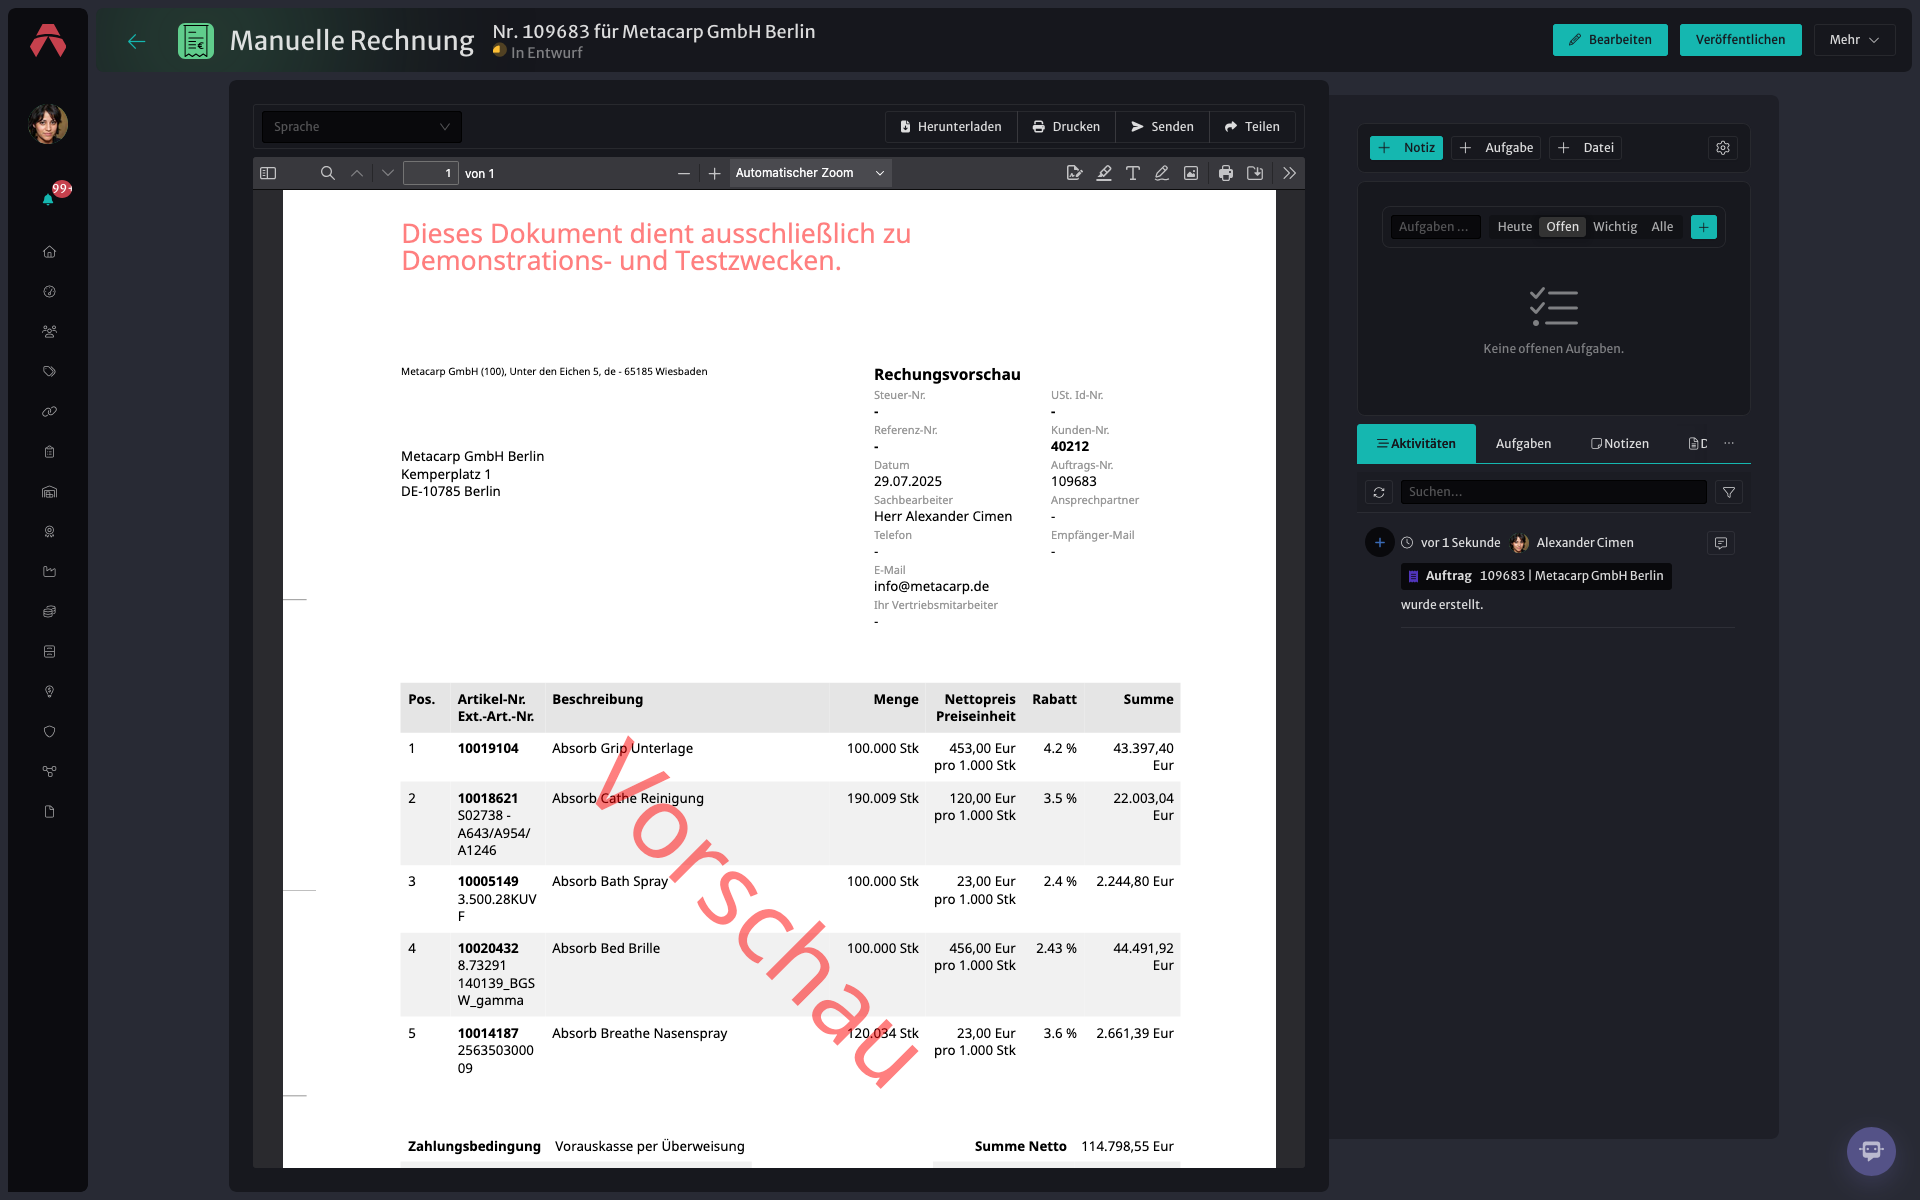Viewport: 1920px width, 1200px height.
Task: Filter tasks by Offen
Action: pyautogui.click(x=1562, y=227)
